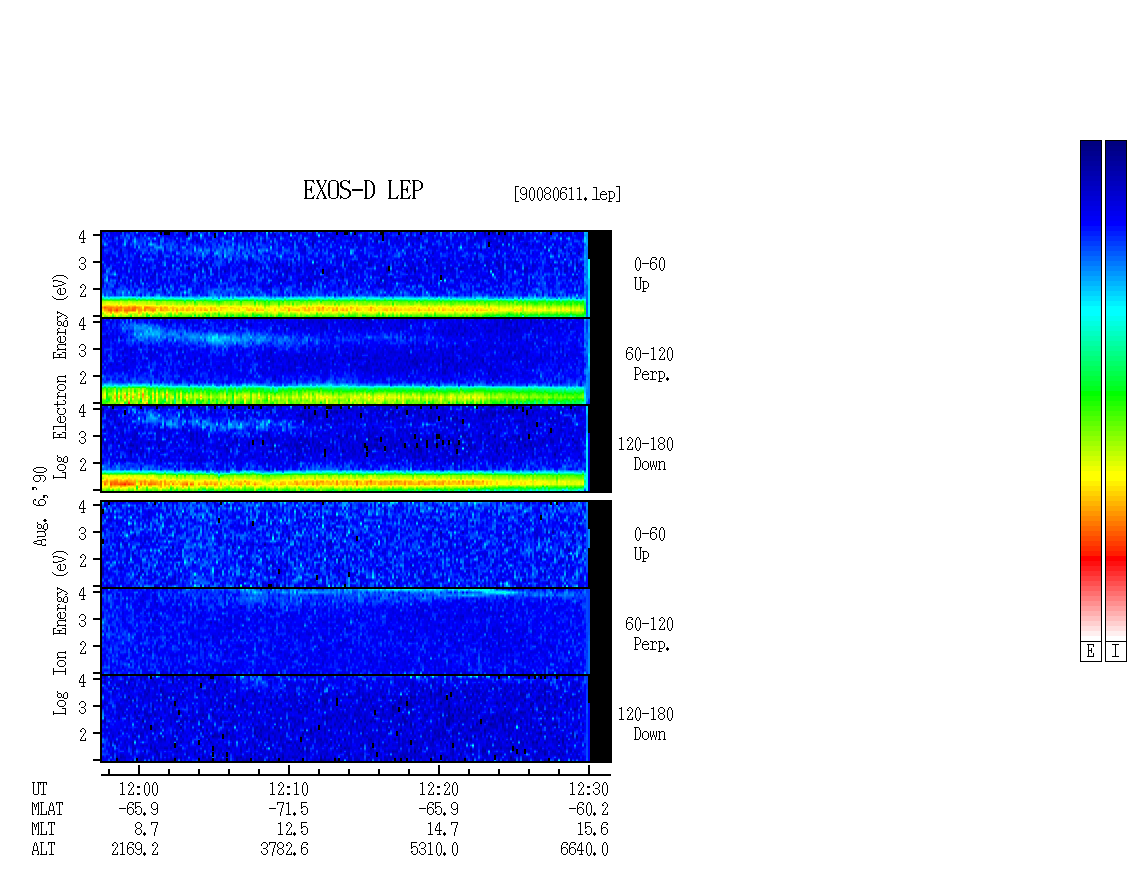Click the electron colorbar labeled E
Viewport: 1130px width, 875px height.
(x=1090, y=390)
